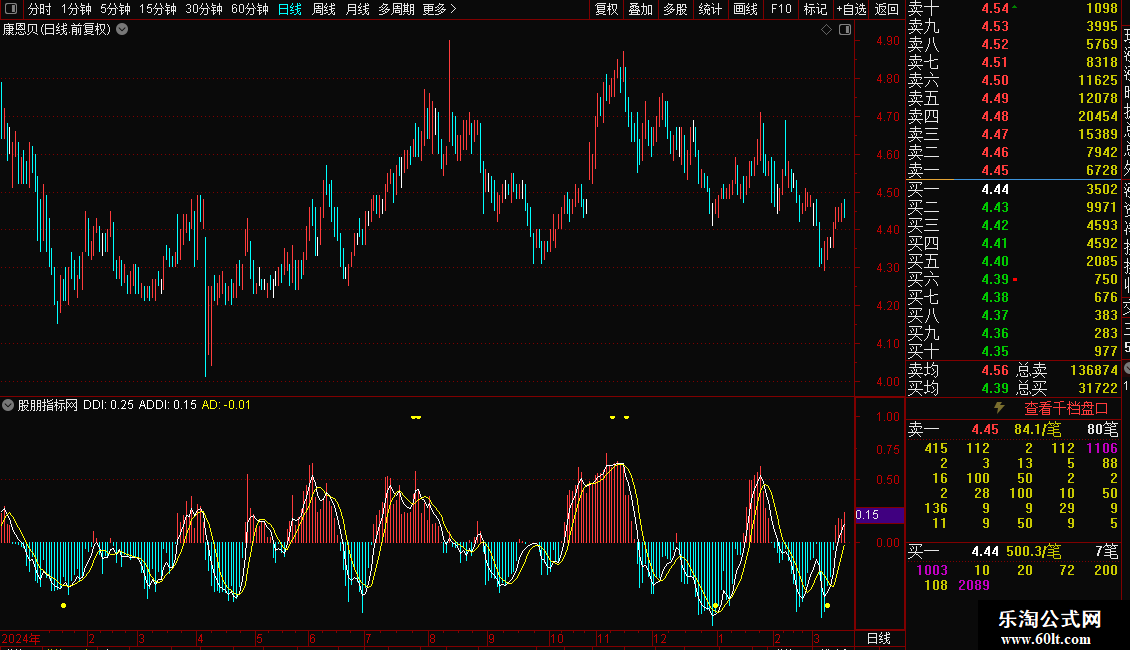
Task: Click the 总买 total volume 31722
Action: [x=1098, y=388]
